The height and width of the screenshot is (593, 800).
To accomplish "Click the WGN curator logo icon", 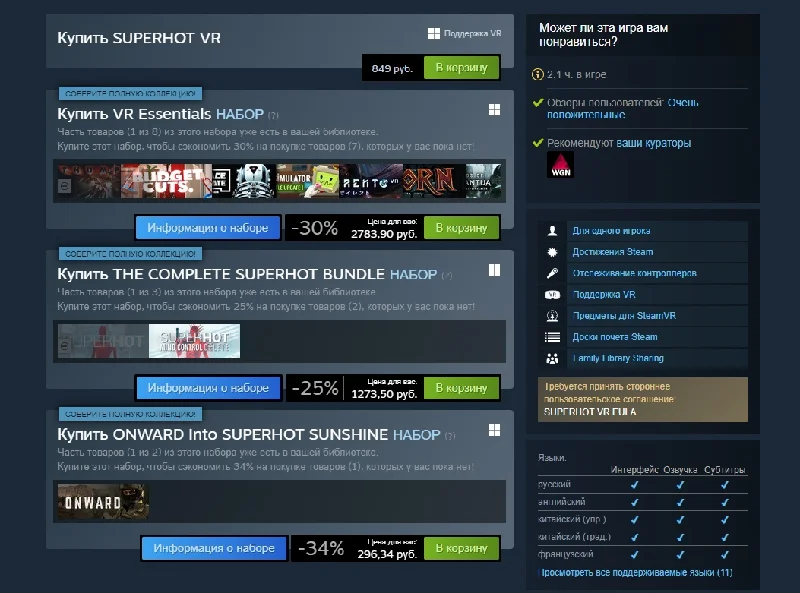I will [560, 165].
